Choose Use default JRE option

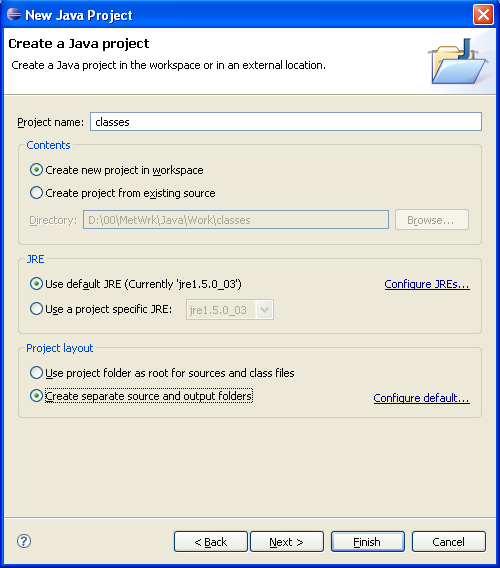[x=136, y=284]
